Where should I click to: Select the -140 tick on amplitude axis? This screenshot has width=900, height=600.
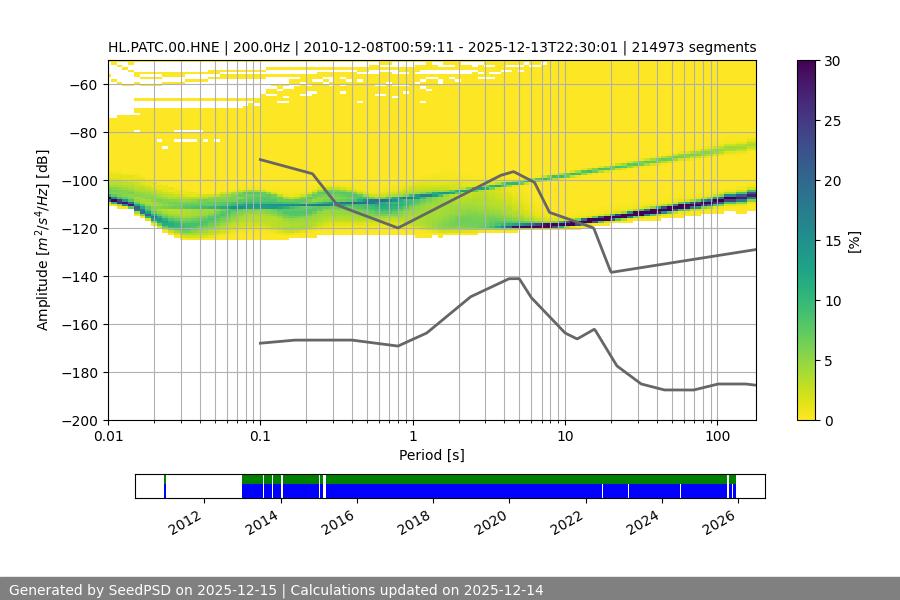(84, 277)
